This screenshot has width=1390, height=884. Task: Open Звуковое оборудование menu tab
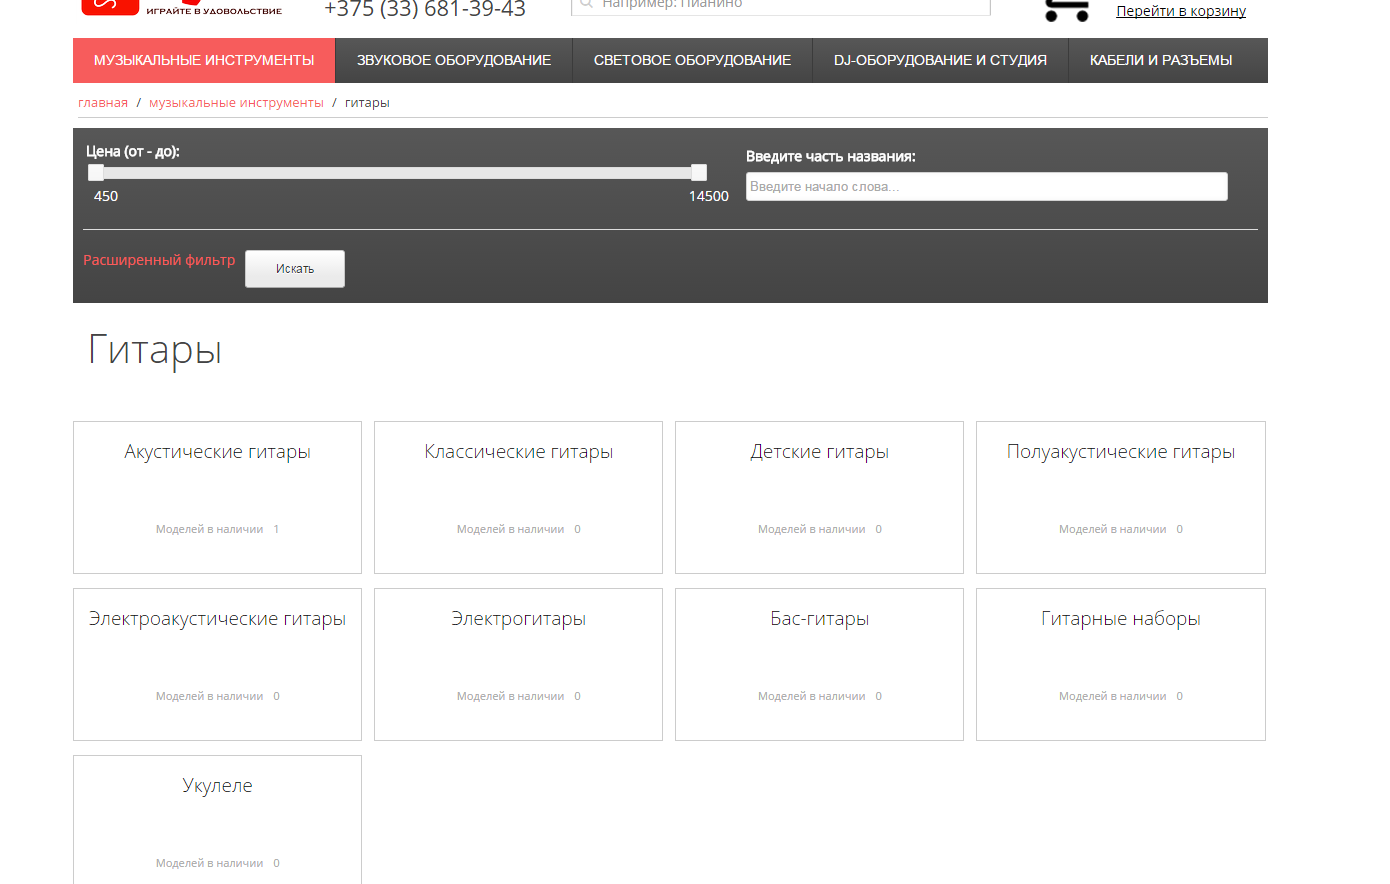coord(454,60)
